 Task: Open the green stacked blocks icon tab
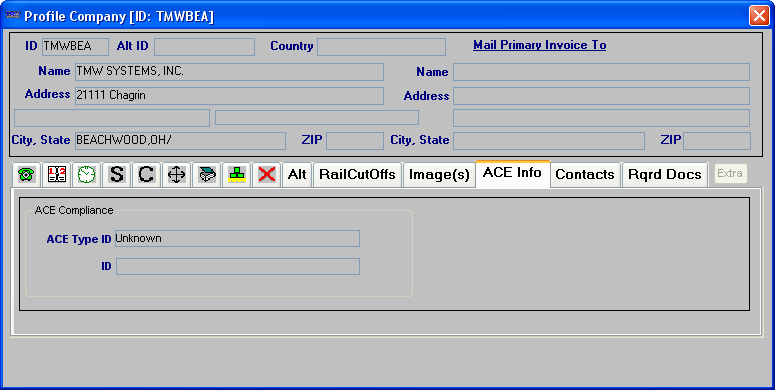[x=237, y=174]
